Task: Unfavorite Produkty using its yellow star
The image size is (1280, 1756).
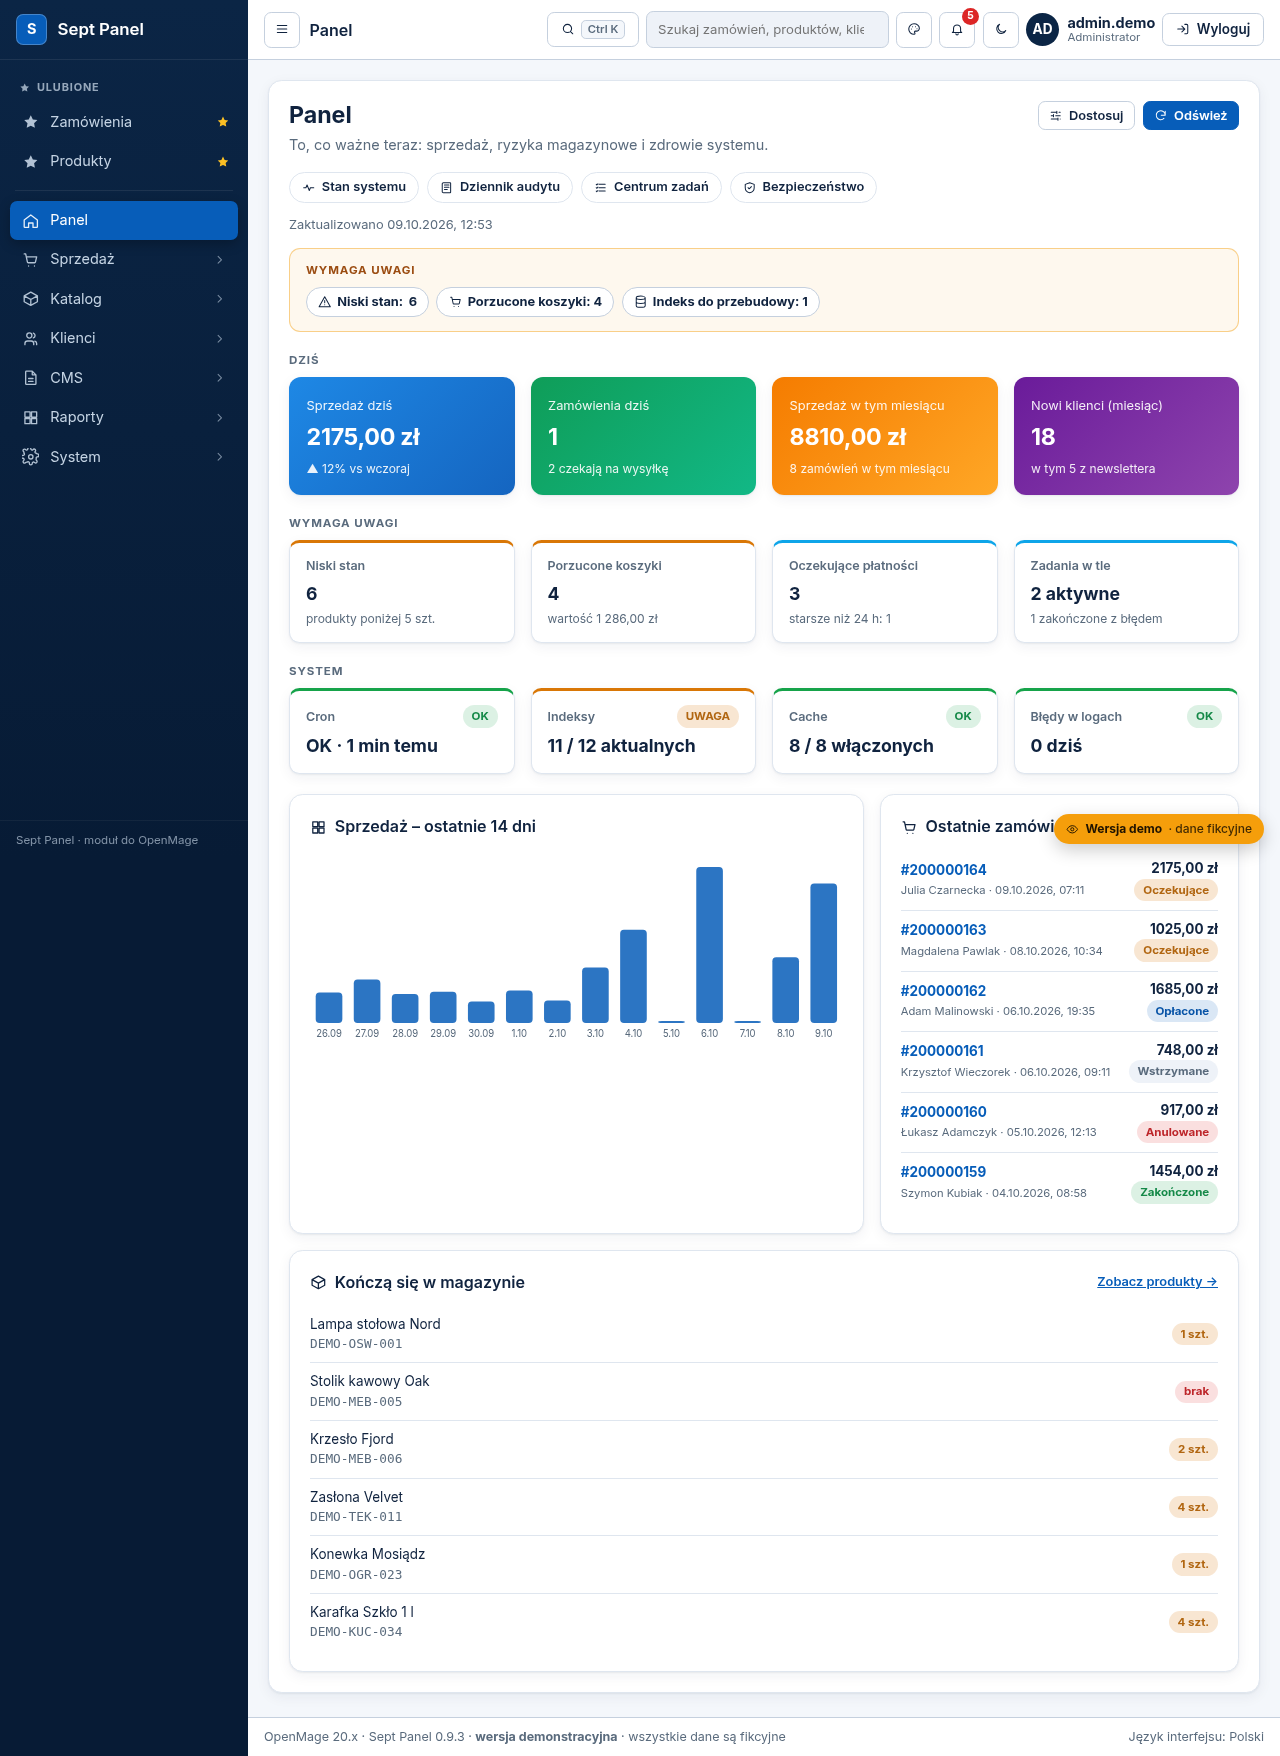Action: pos(223,162)
